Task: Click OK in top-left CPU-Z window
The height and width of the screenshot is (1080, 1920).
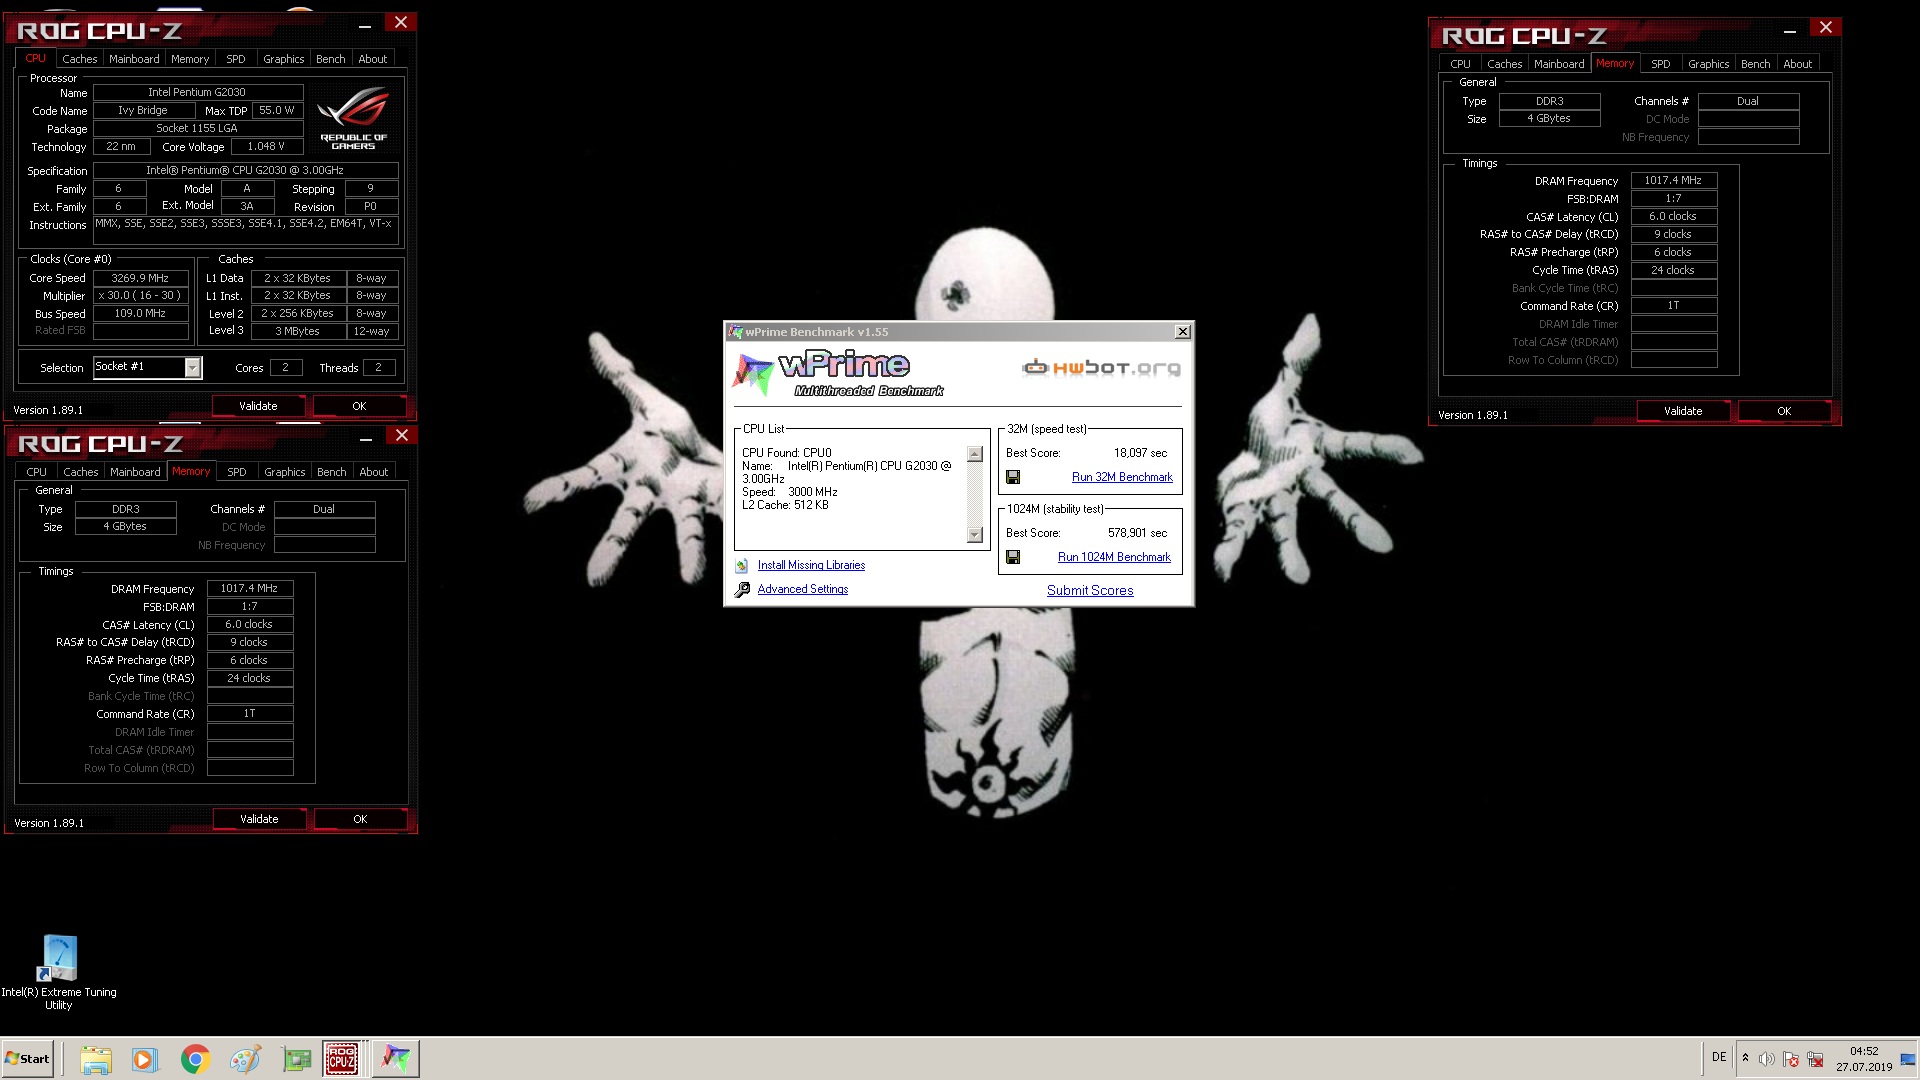Action: (x=359, y=406)
